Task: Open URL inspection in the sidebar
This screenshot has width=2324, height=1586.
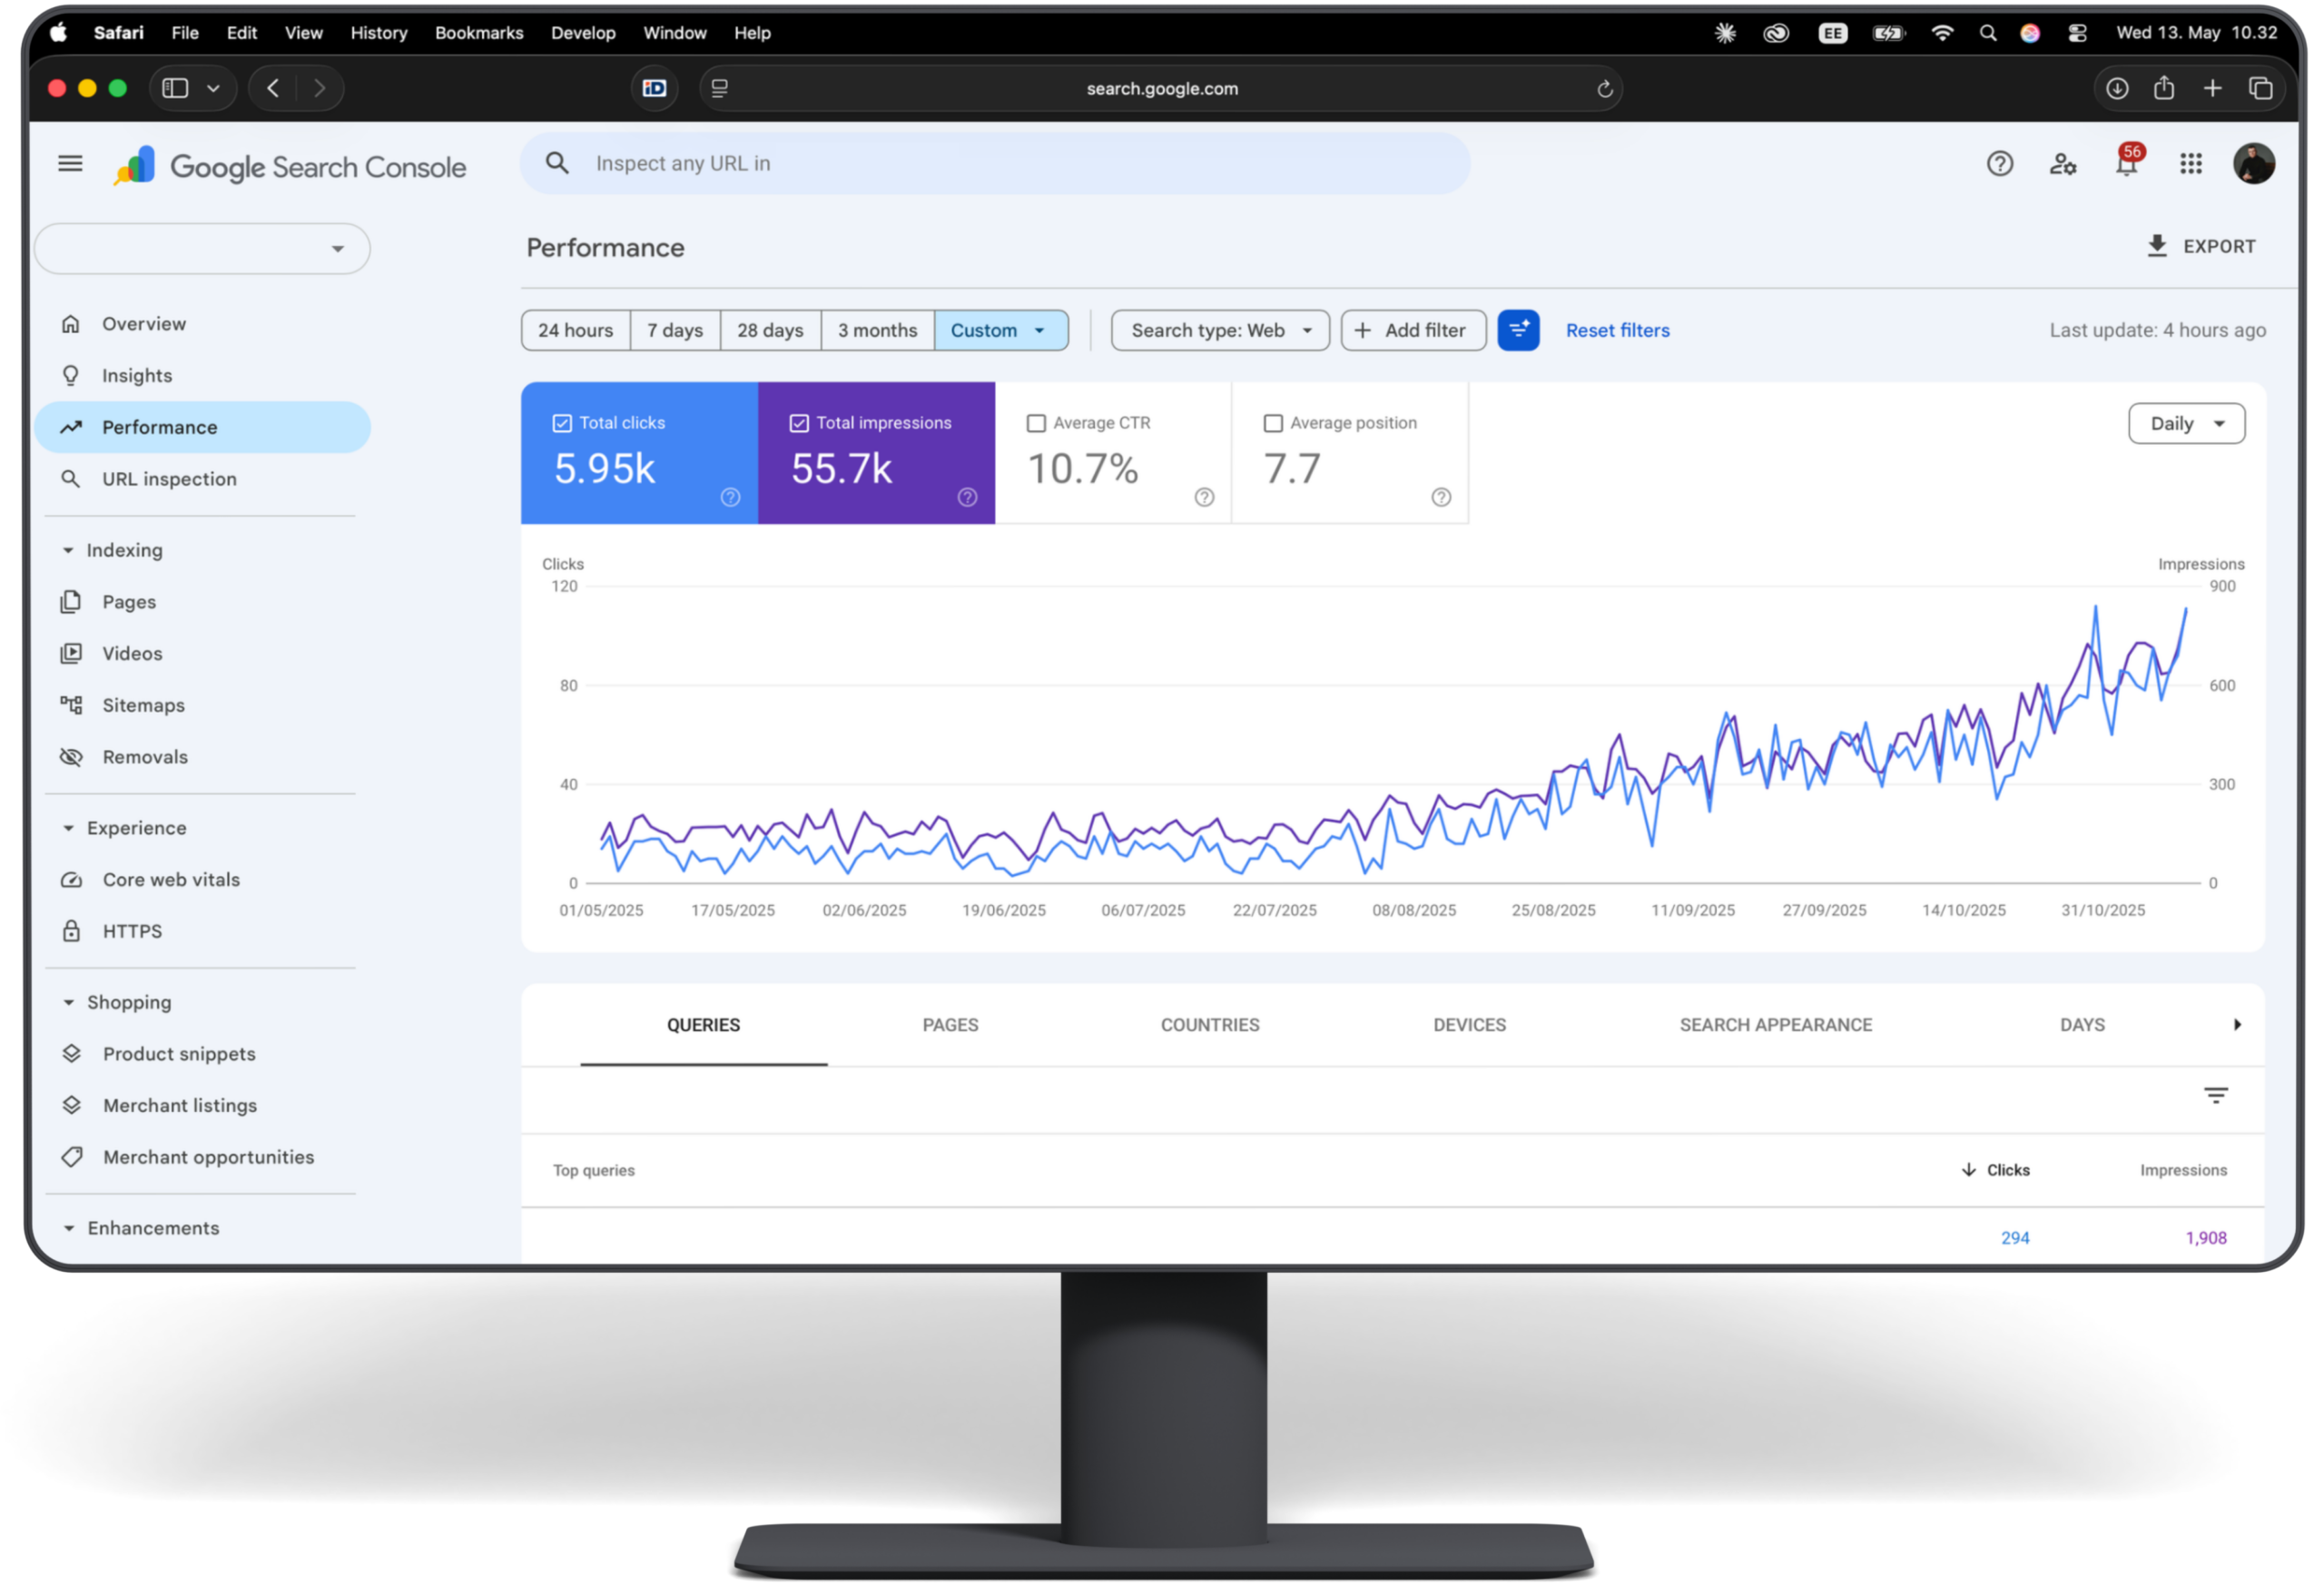Action: (202, 479)
